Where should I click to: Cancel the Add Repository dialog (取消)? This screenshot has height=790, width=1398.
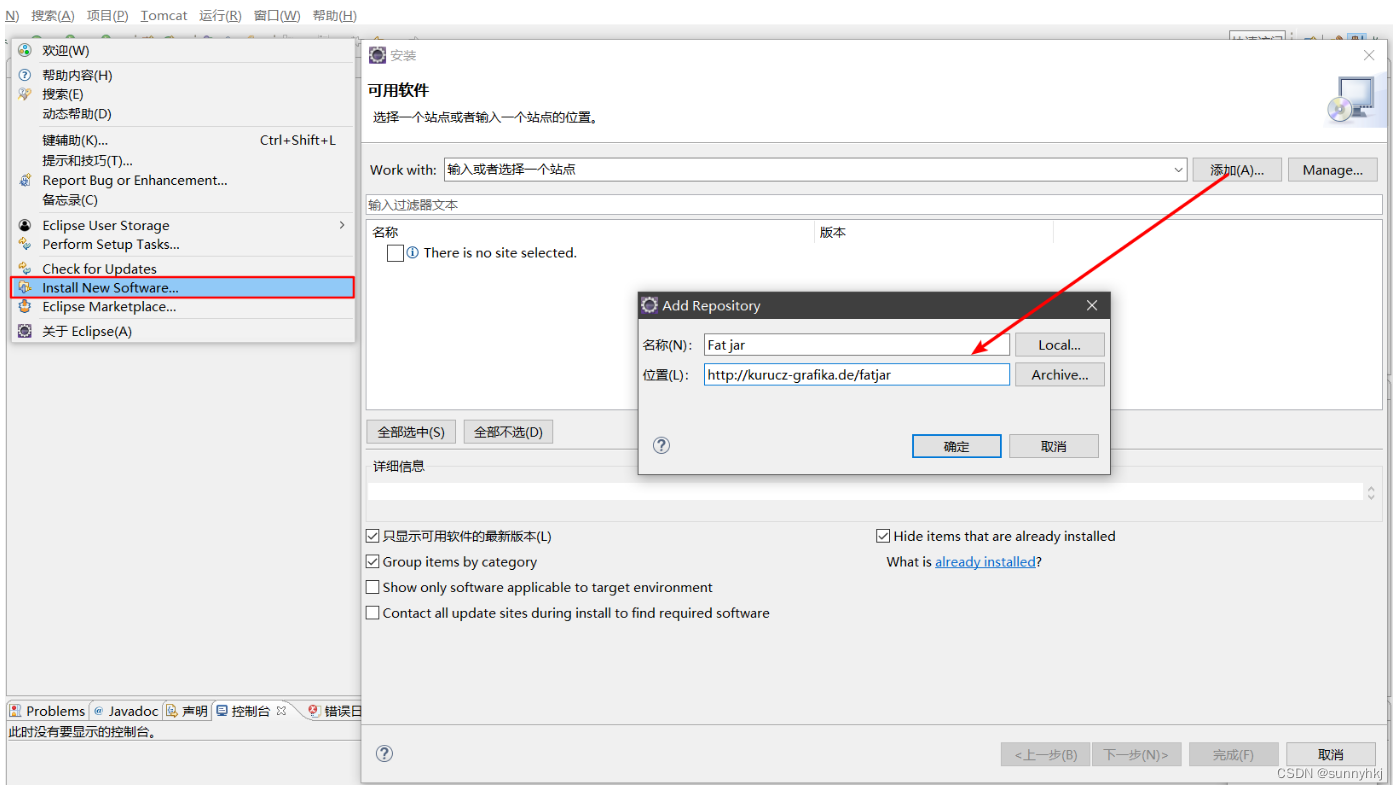coord(1054,446)
